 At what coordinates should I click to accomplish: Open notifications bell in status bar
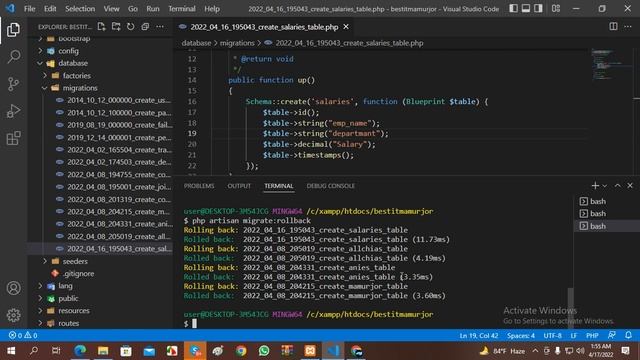tap(629, 335)
